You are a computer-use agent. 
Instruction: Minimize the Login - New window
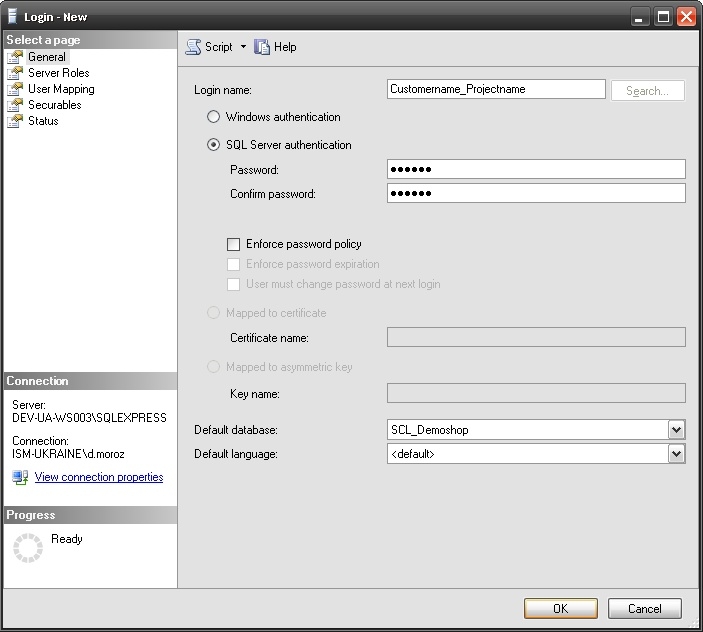(639, 17)
